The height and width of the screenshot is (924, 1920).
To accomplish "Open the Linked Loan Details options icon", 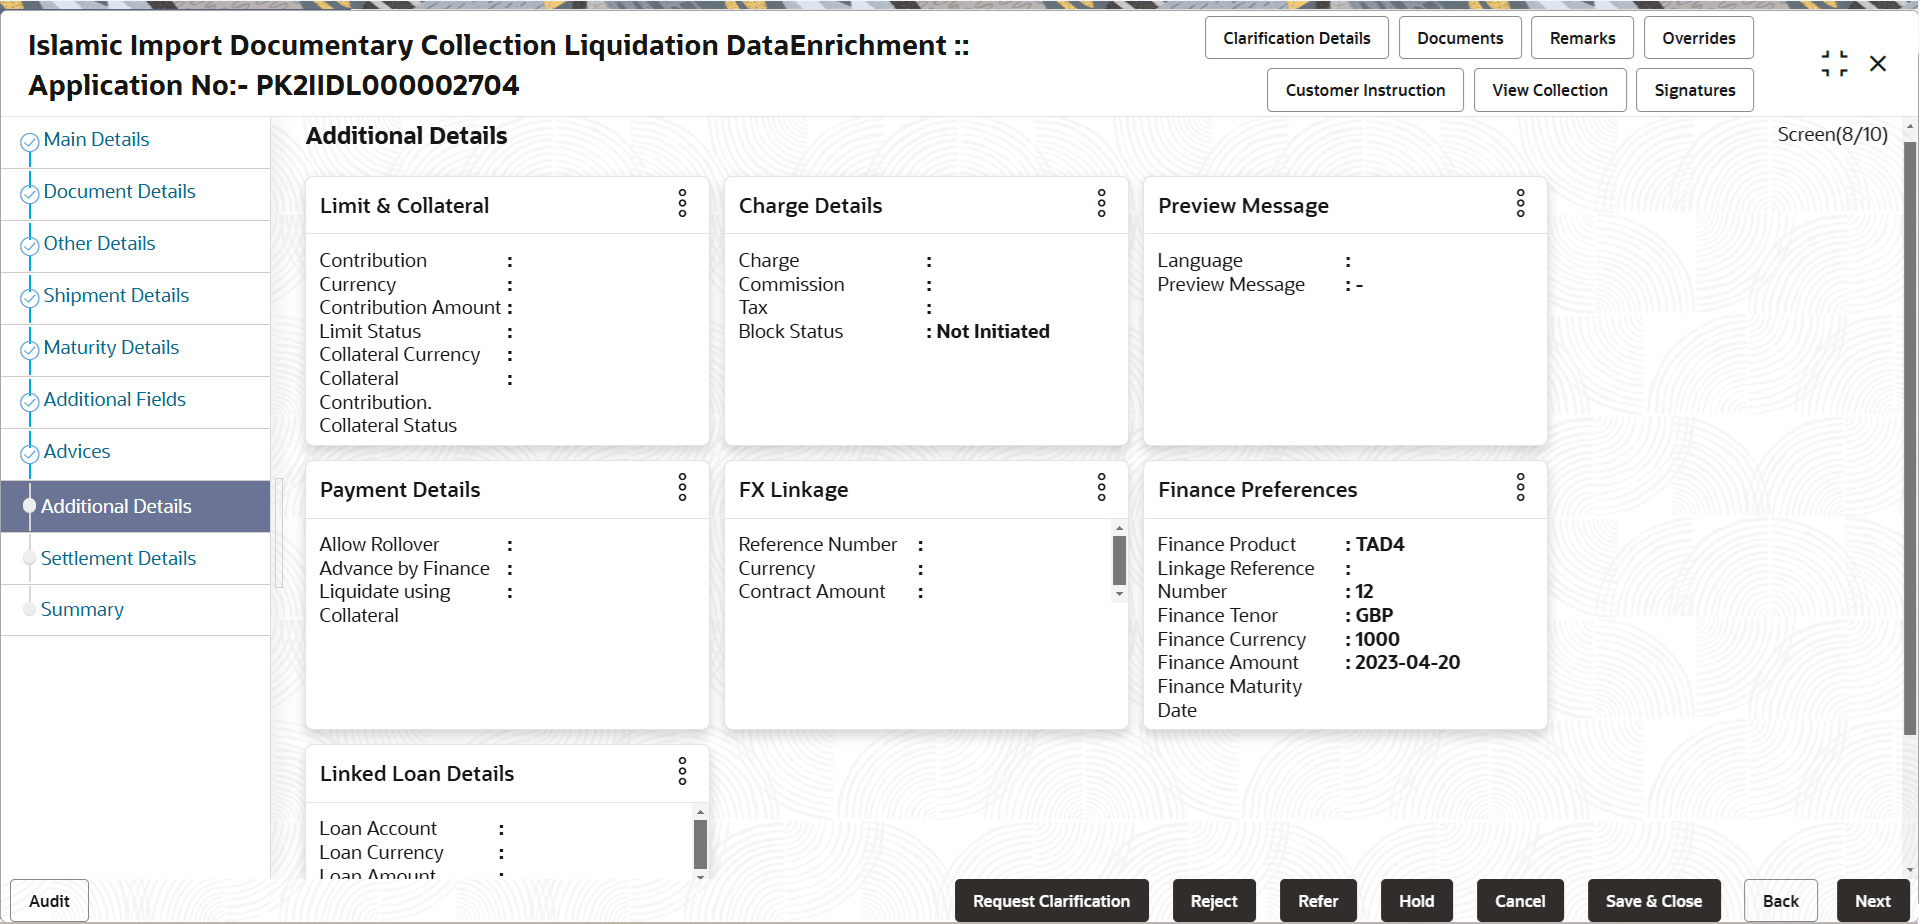I will [682, 771].
